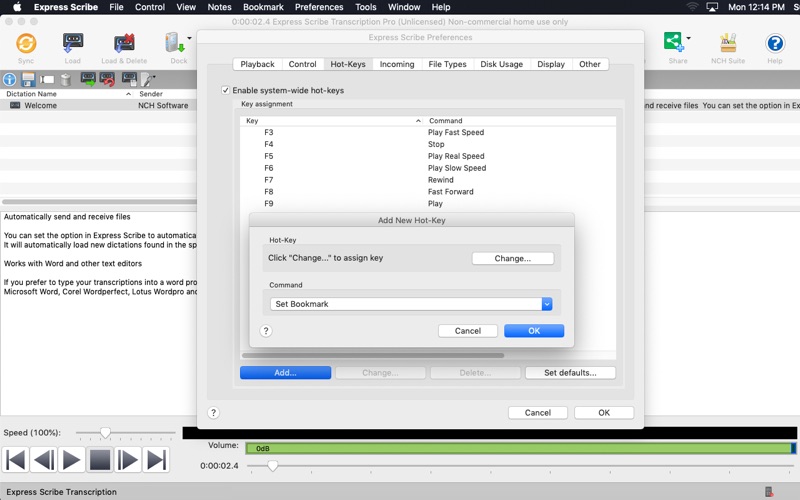Click the notes page with pen icon
The width and height of the screenshot is (800, 500).
pos(148,80)
